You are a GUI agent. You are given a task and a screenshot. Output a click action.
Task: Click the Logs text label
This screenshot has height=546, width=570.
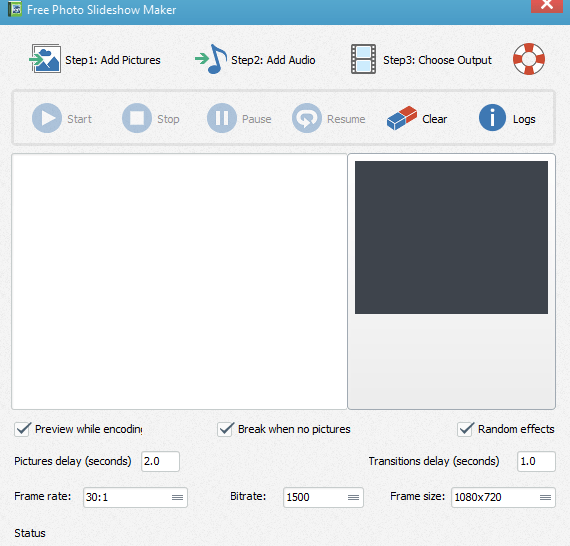[x=524, y=119]
